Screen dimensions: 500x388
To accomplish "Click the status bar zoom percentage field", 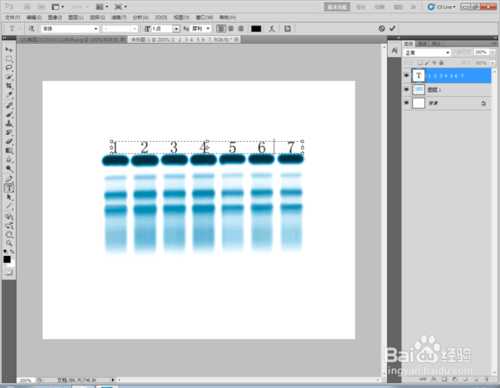I will click(26, 380).
